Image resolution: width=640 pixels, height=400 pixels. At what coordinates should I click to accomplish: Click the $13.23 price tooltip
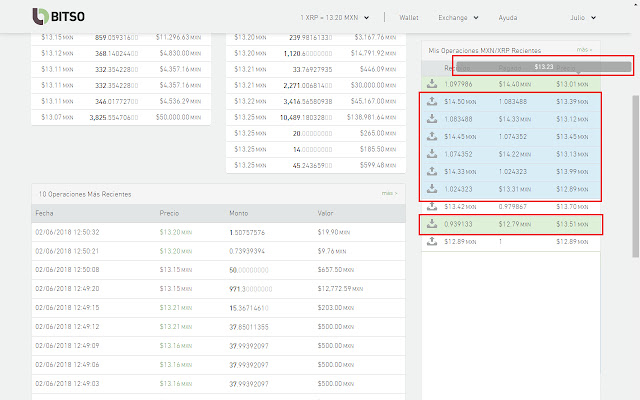[543, 67]
